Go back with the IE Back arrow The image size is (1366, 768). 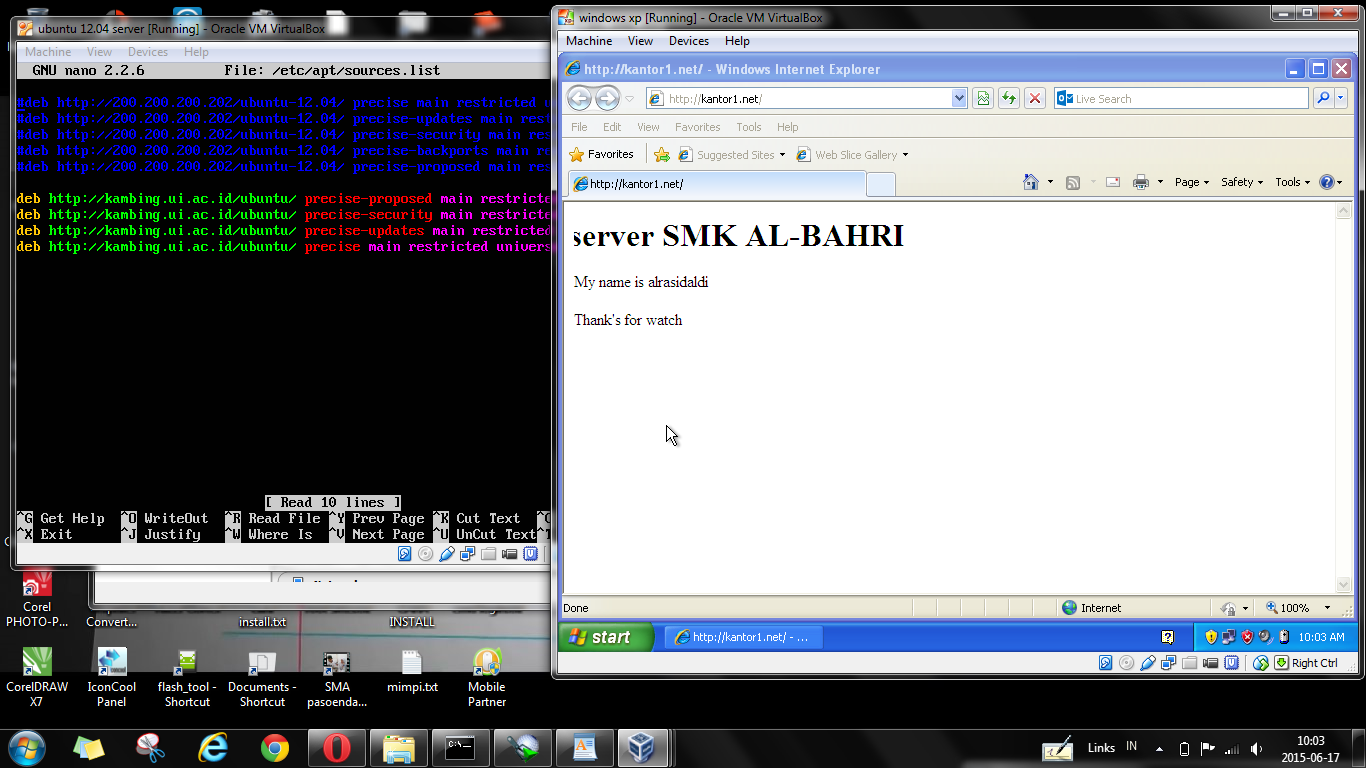tap(580, 98)
